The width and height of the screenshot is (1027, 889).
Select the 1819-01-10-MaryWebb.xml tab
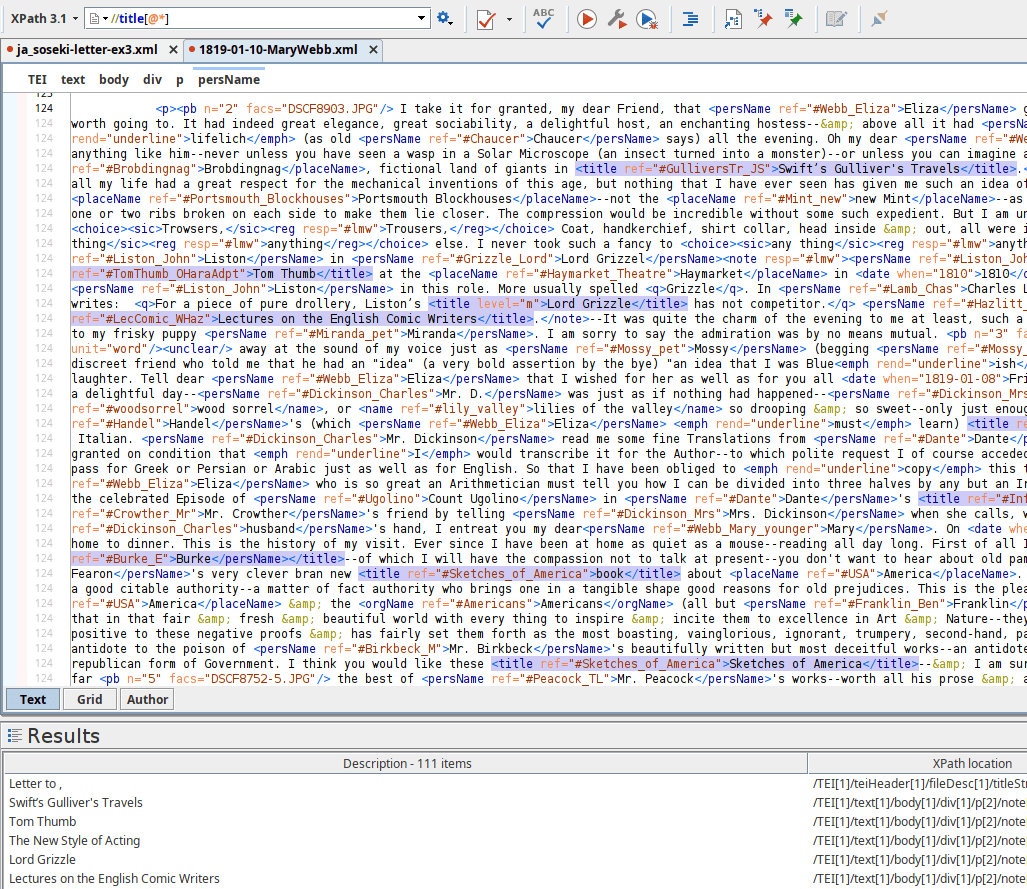[x=278, y=50]
